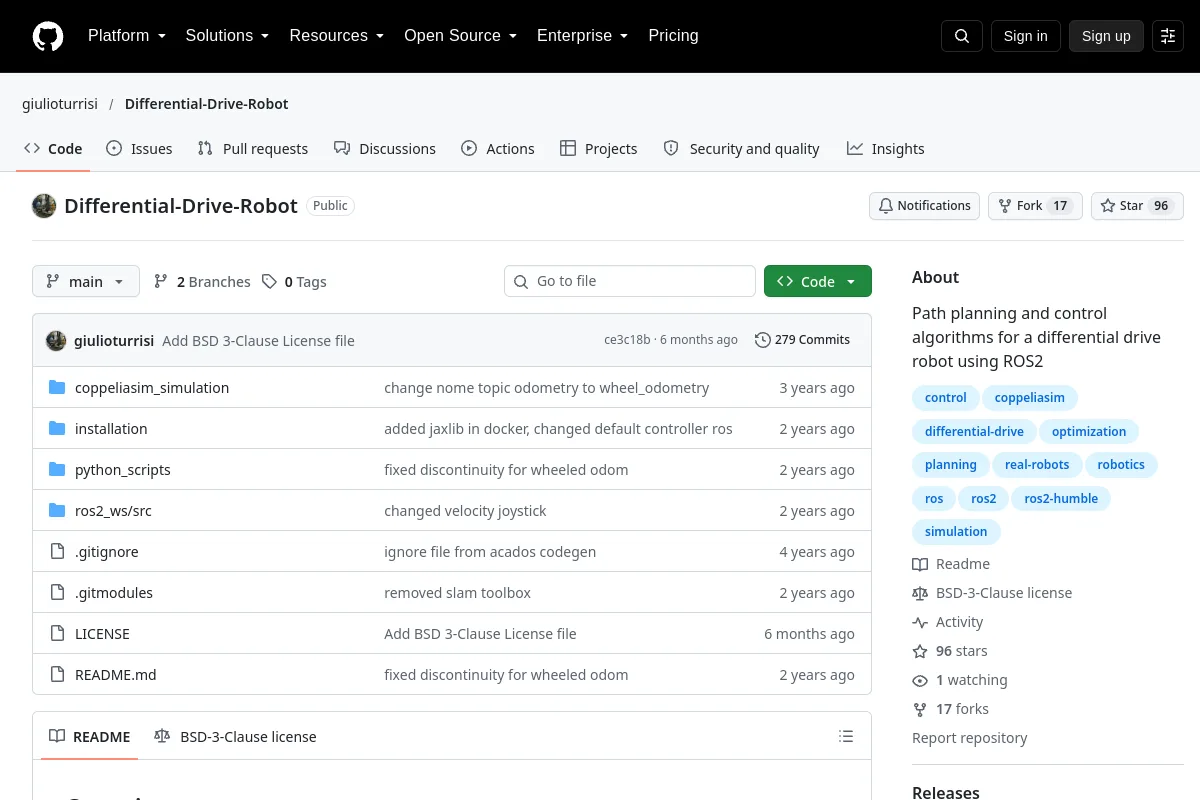Screen dimensions: 1200x800
Task: Click the Sign up button
Action: tap(1106, 36)
